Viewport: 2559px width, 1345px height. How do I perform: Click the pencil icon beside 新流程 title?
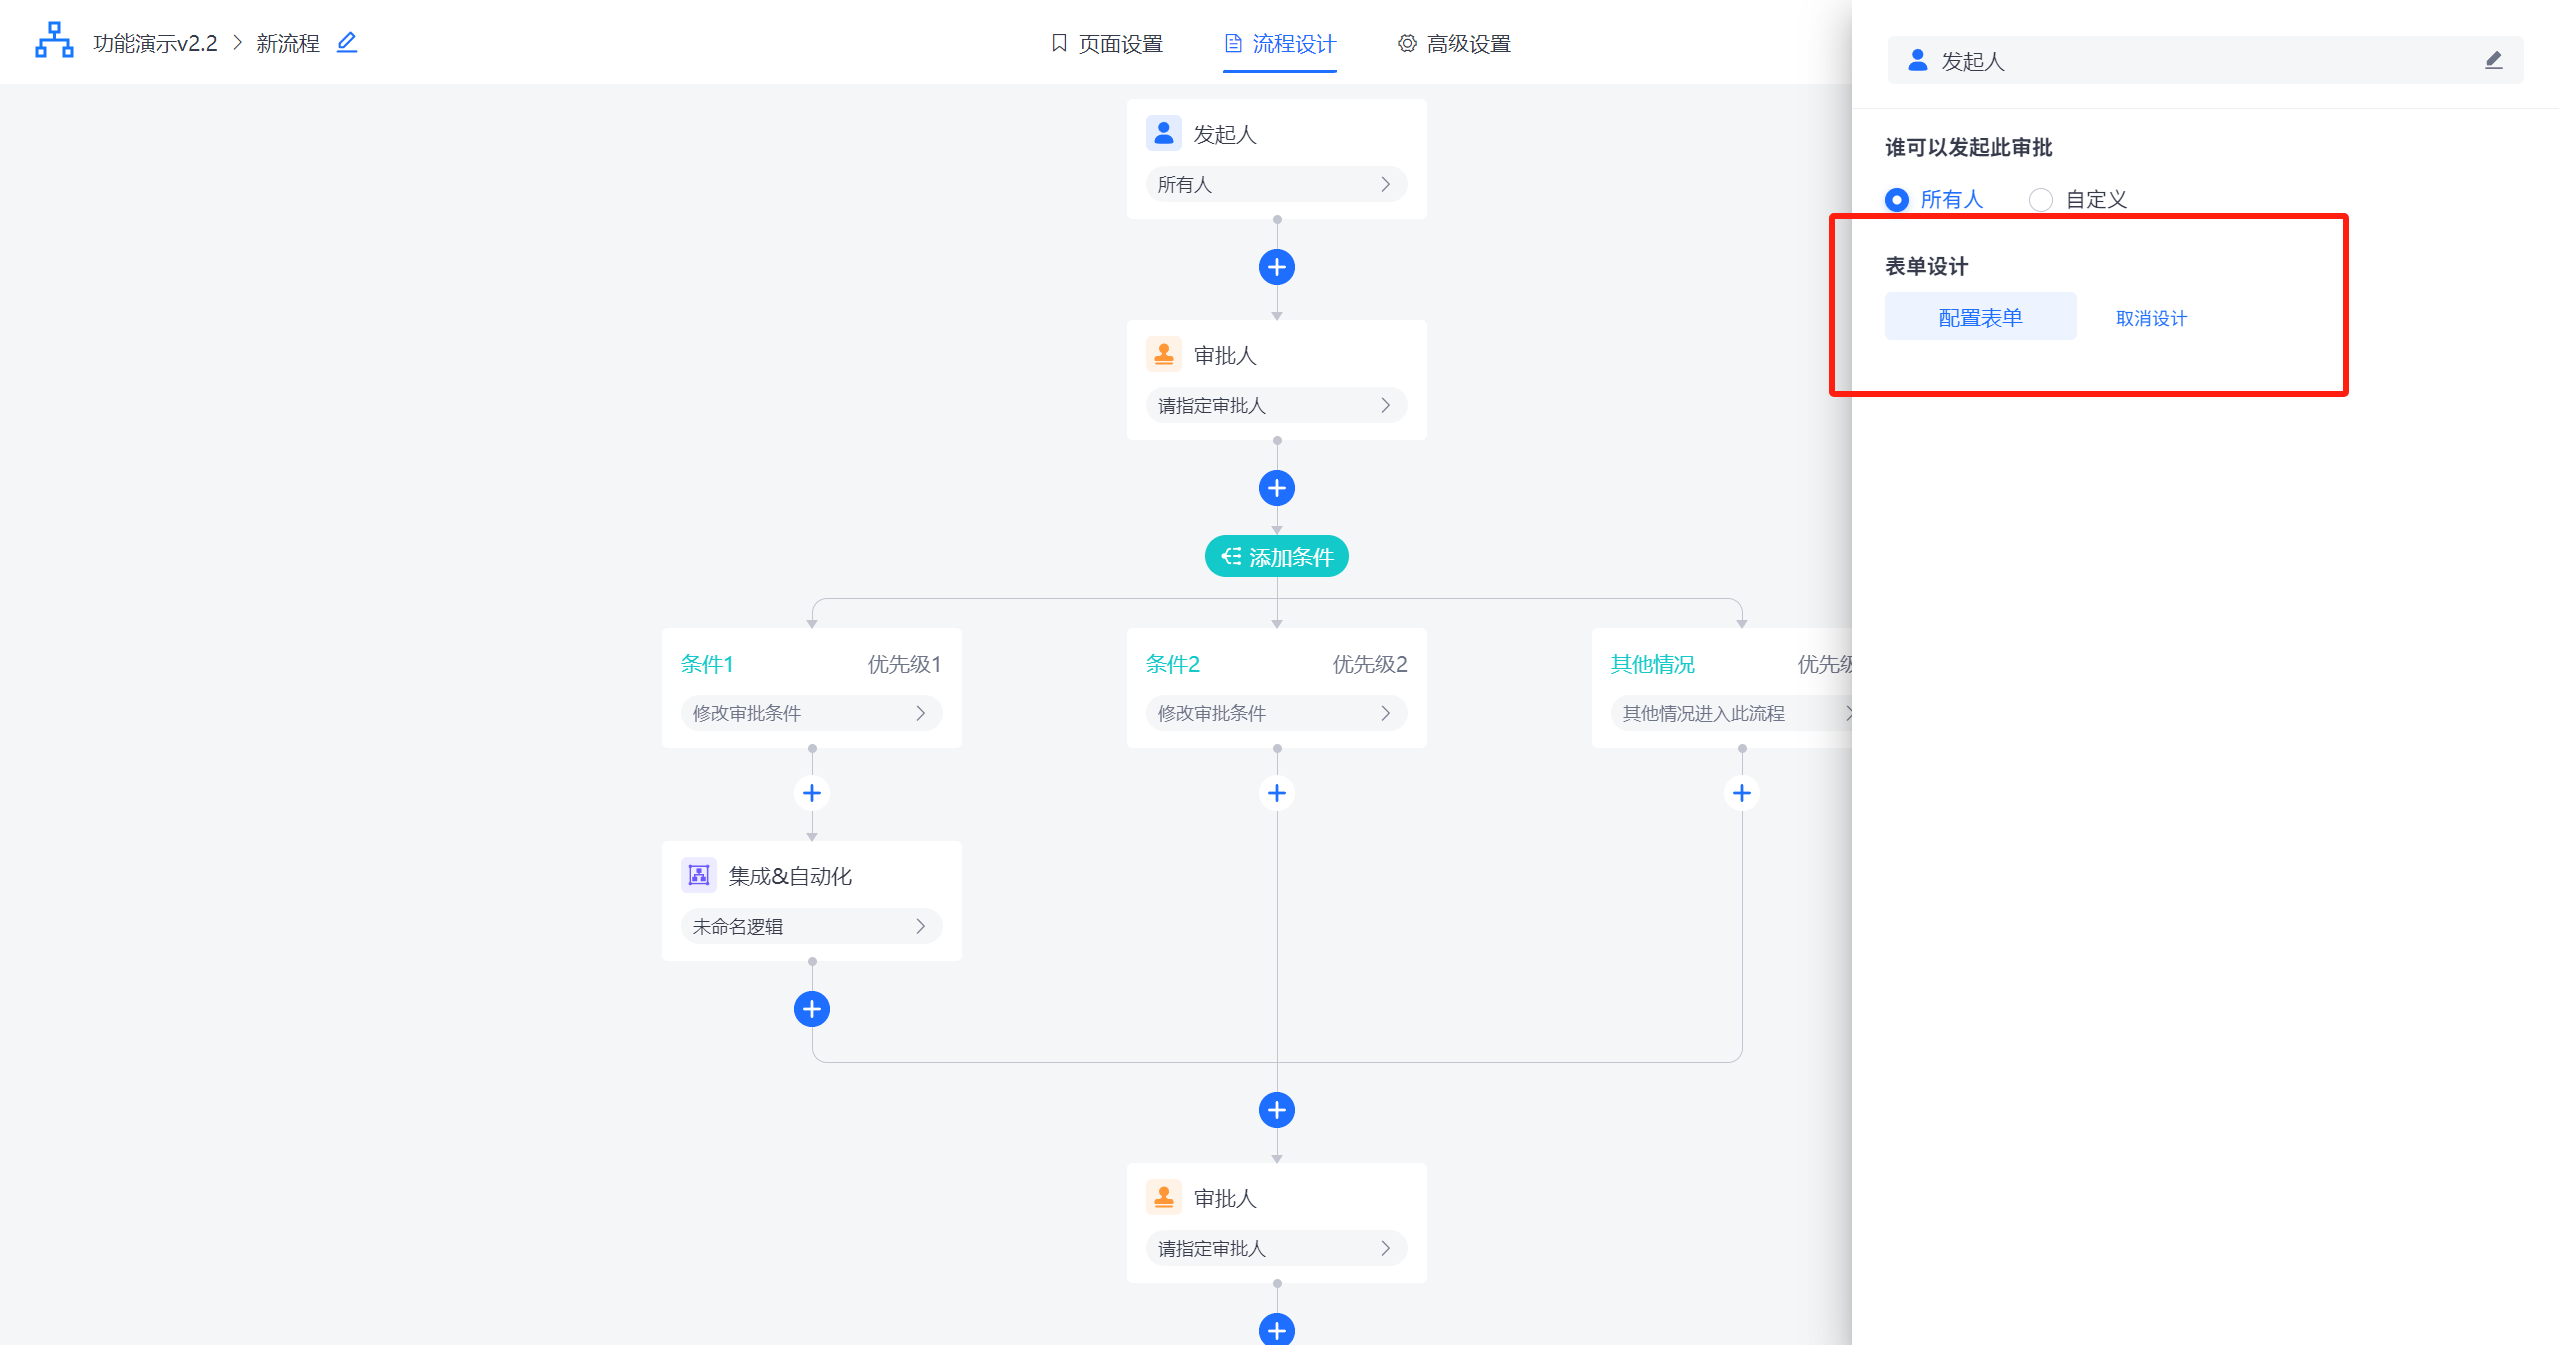346,43
